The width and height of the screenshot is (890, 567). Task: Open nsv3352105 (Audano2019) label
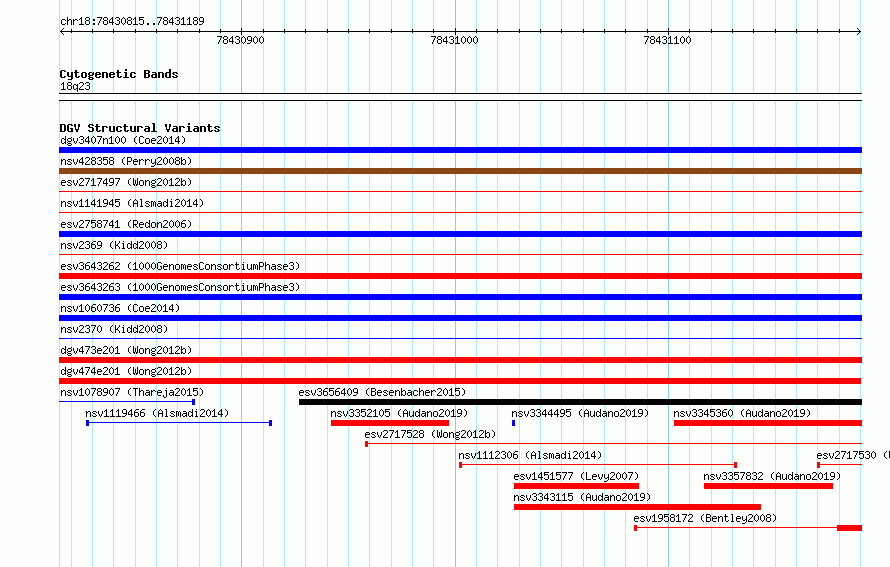coord(399,413)
